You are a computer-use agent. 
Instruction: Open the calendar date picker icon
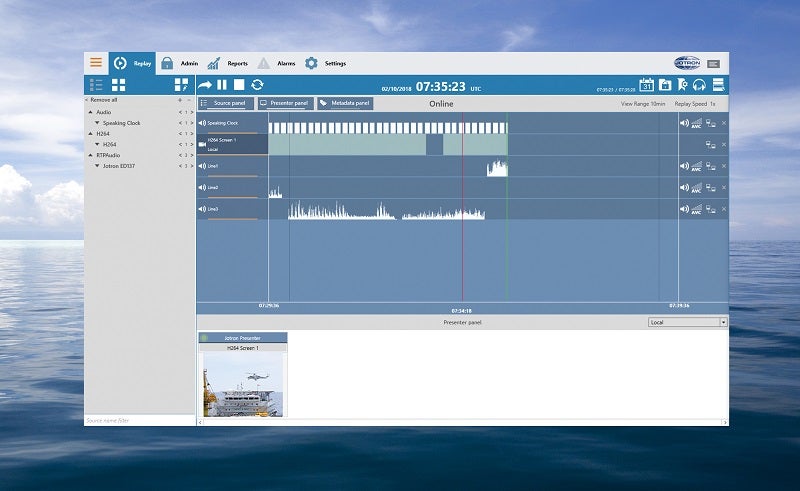click(646, 86)
